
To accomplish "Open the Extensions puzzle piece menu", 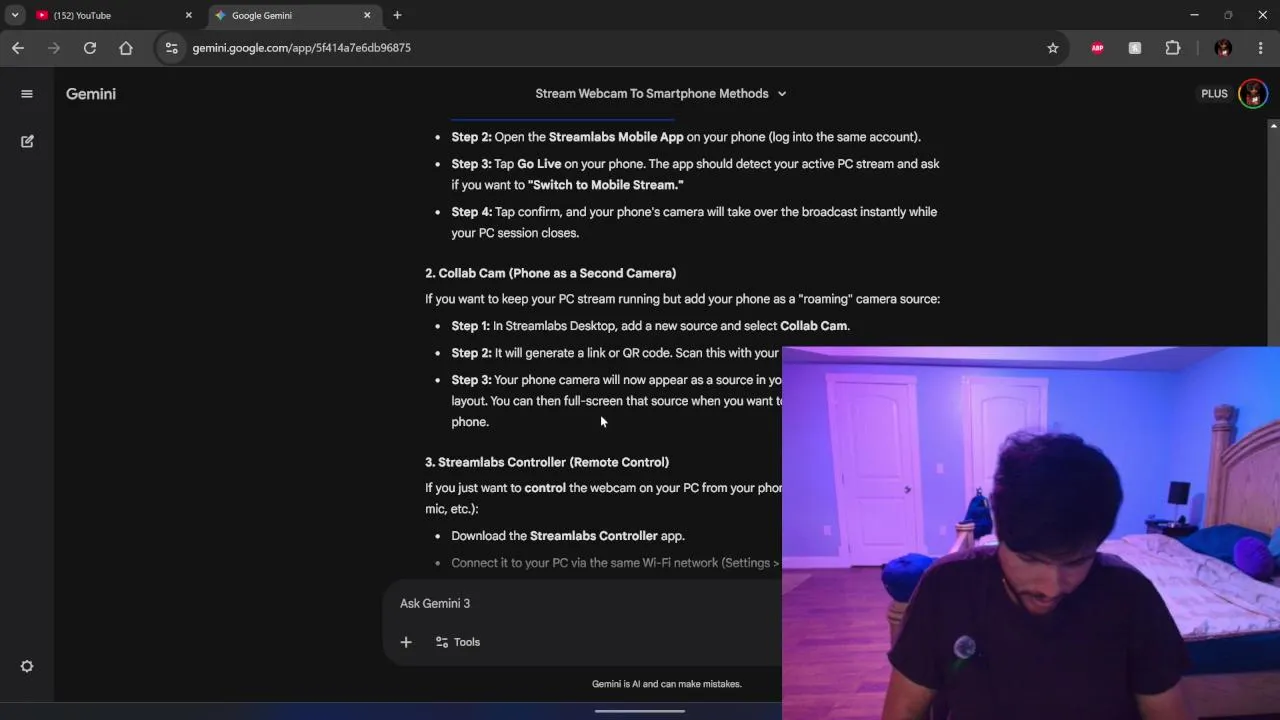I will (1173, 48).
